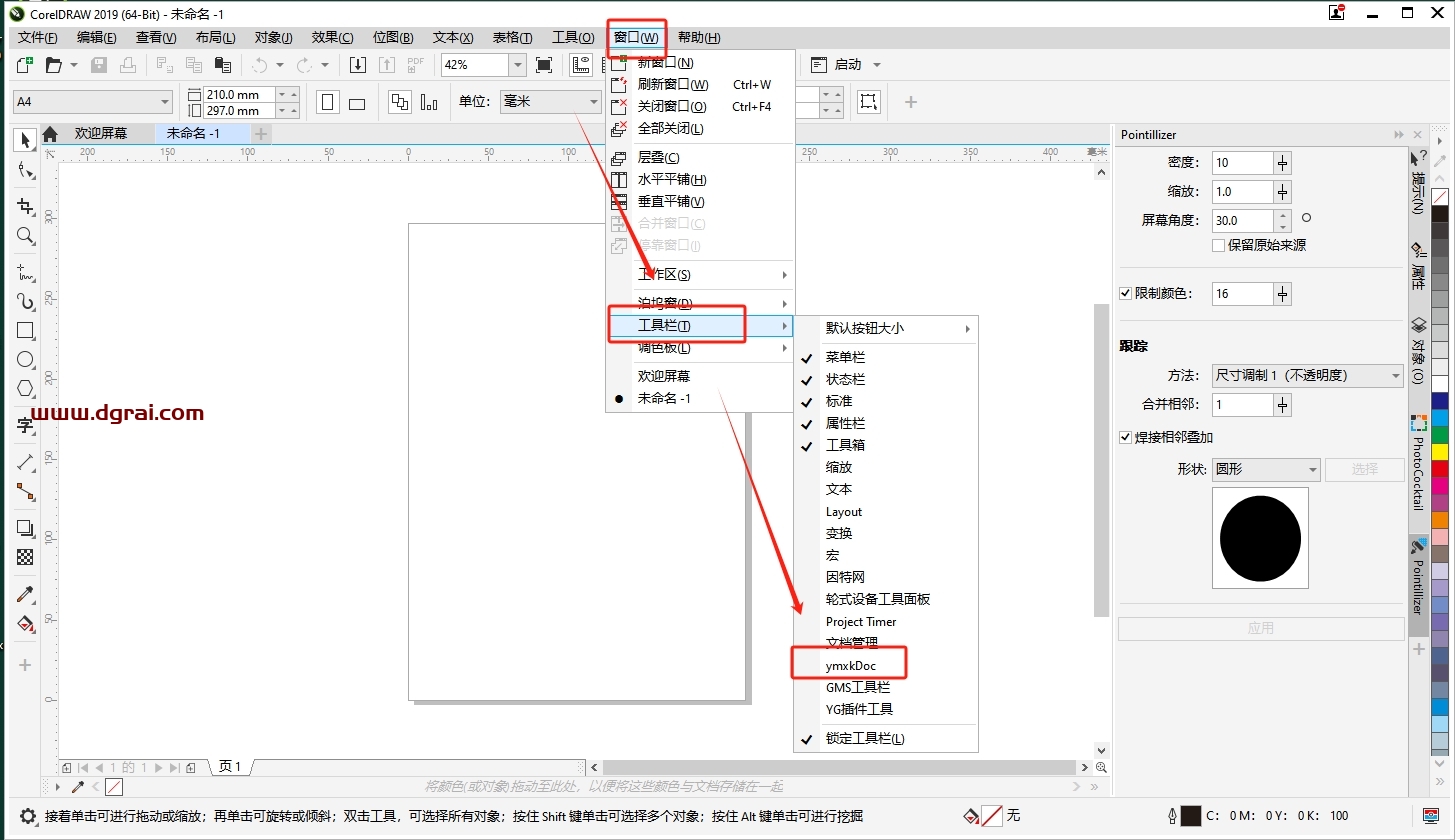1455x840 pixels.
Task: Switch to the 欢迎屏幕 tab
Action: (x=100, y=133)
